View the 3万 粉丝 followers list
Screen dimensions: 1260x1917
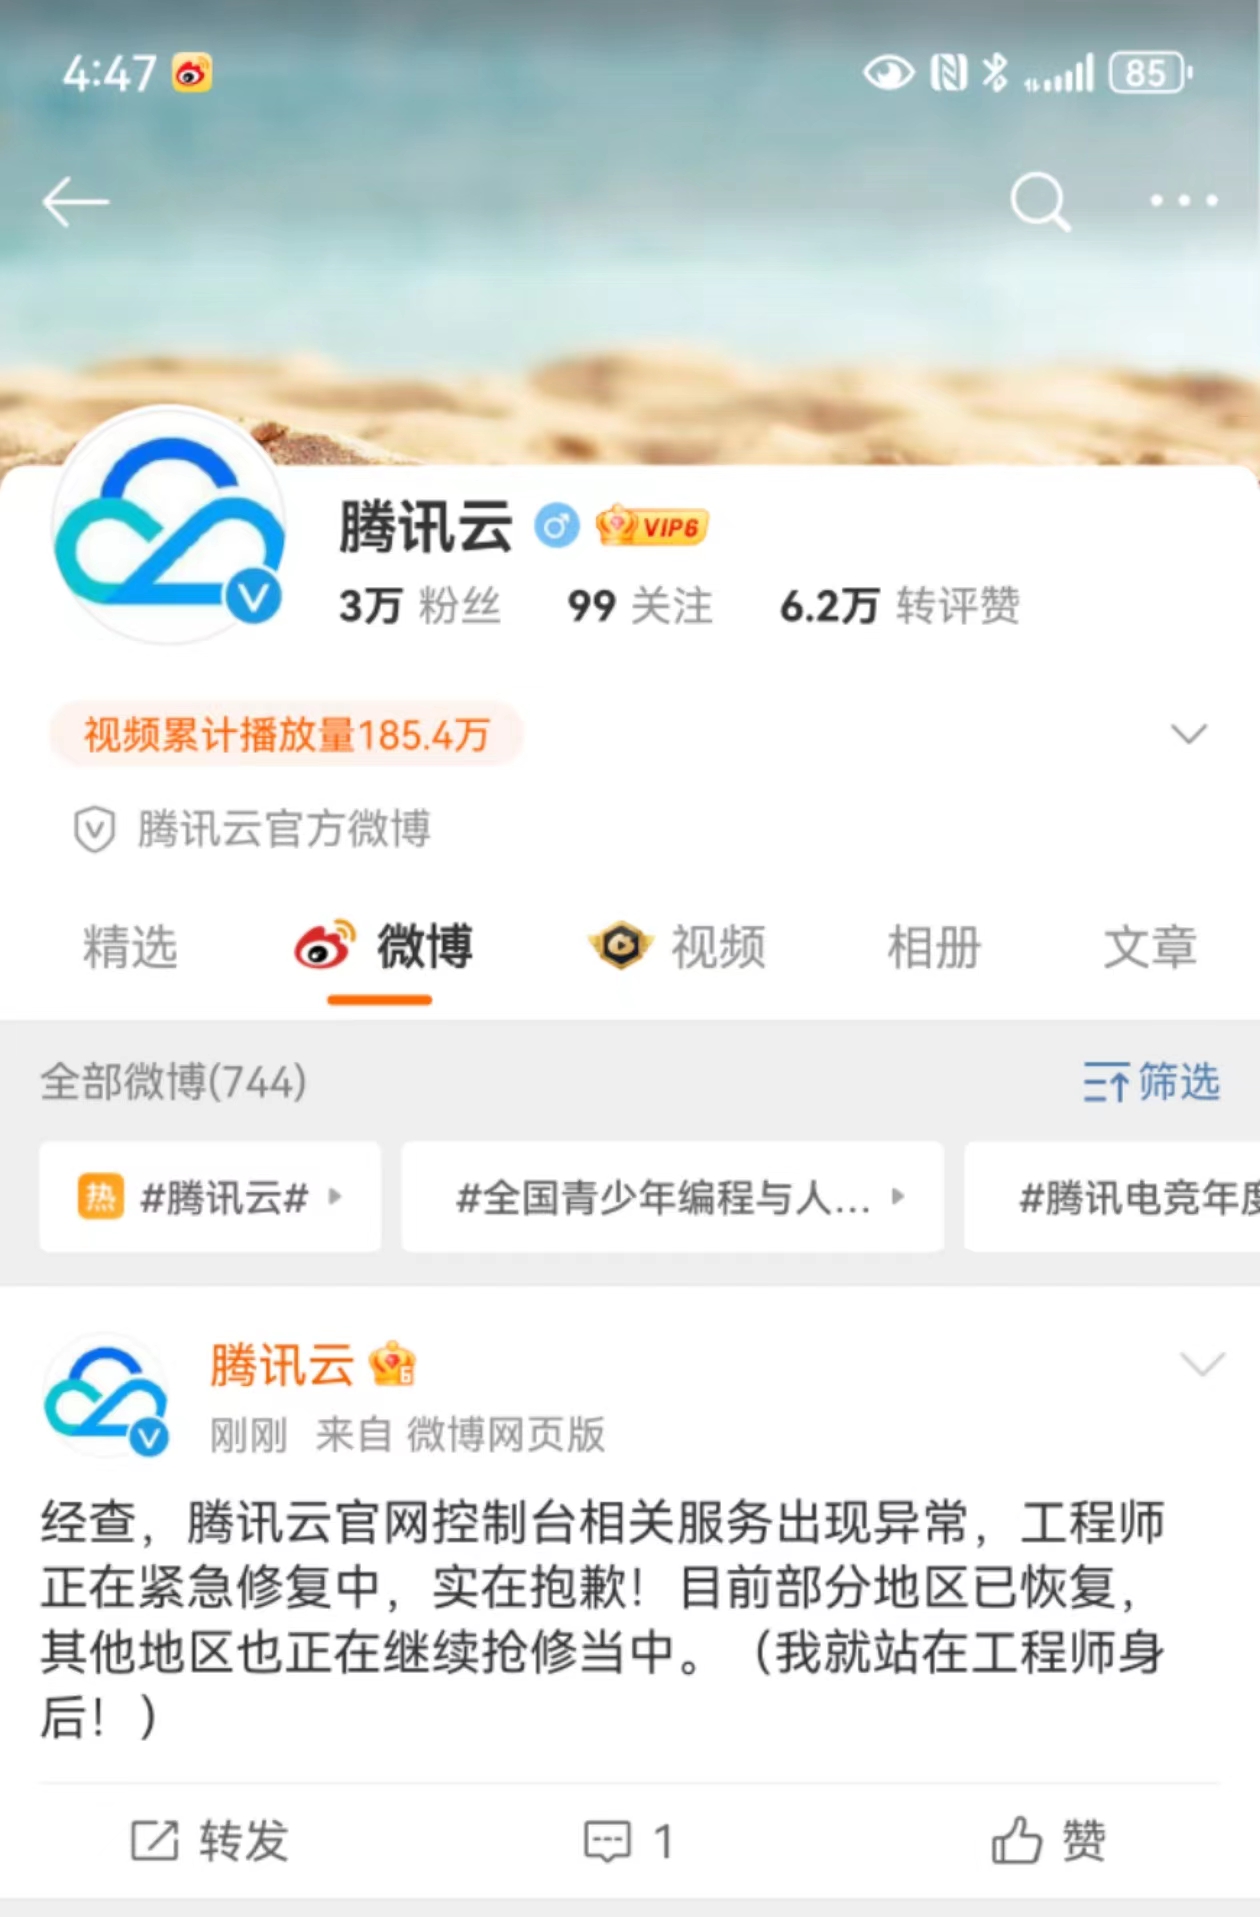(419, 606)
